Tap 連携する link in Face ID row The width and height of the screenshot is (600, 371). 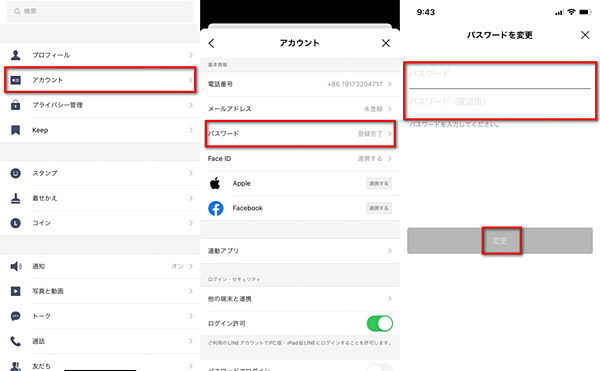[x=370, y=158]
